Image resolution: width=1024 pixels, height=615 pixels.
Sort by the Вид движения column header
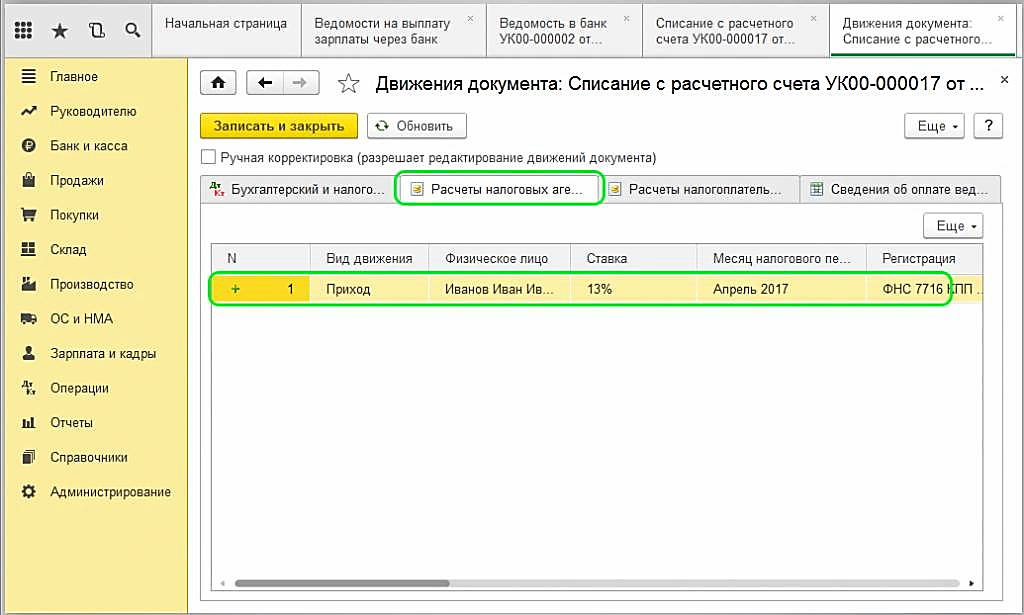click(x=369, y=259)
